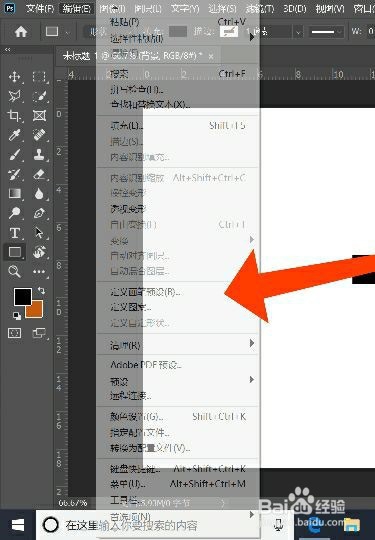
Task: Open the Windows Start menu
Action: click(18, 525)
